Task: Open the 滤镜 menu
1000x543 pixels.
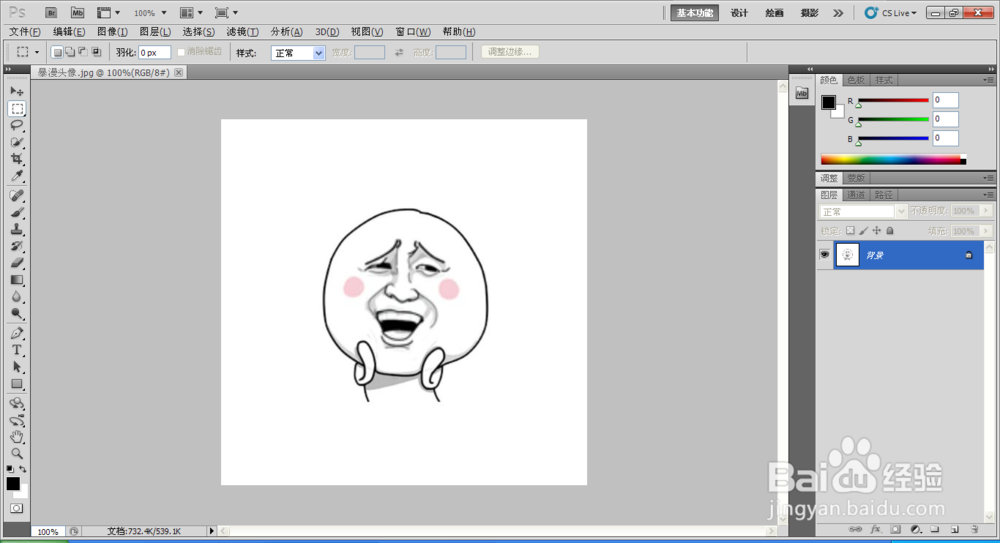Action: pyautogui.click(x=242, y=31)
